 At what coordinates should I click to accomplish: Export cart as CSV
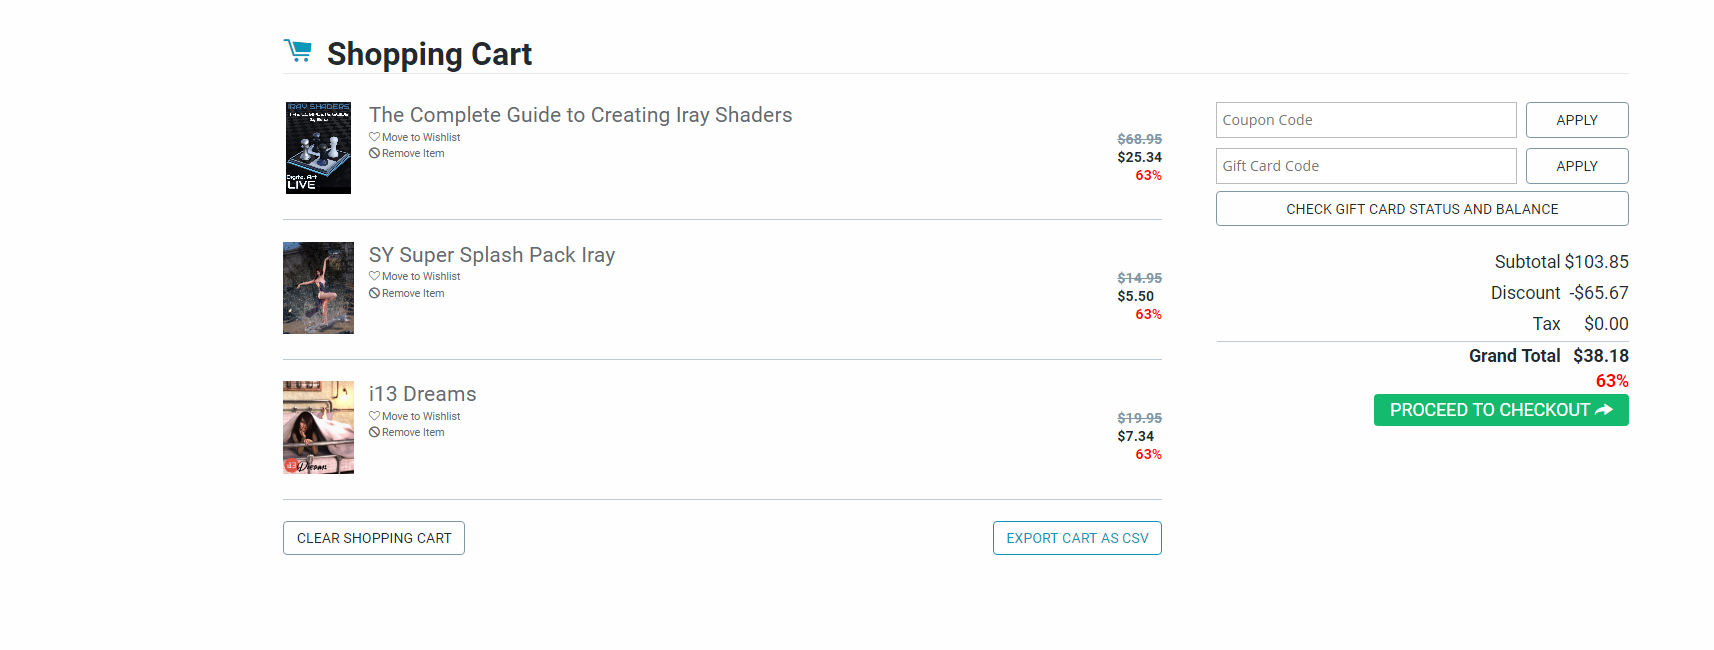(1076, 538)
